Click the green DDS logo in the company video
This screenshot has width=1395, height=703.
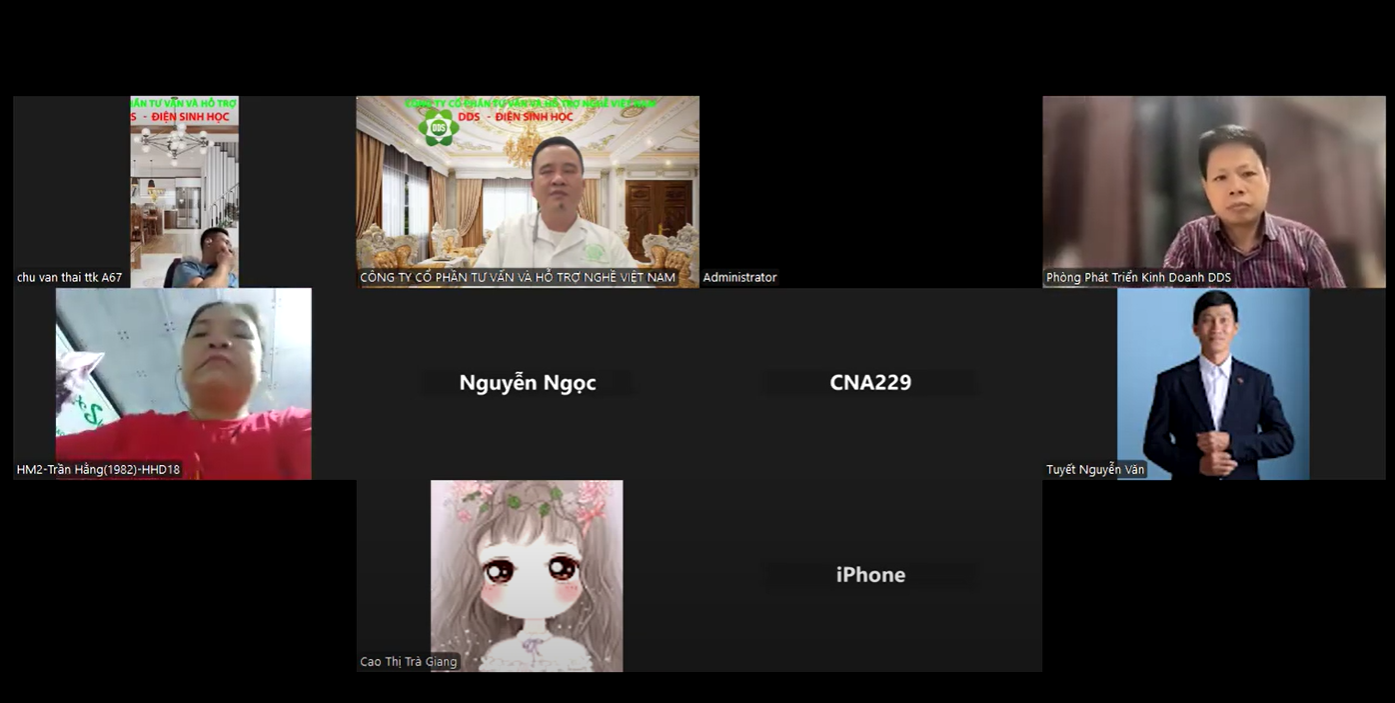[438, 128]
